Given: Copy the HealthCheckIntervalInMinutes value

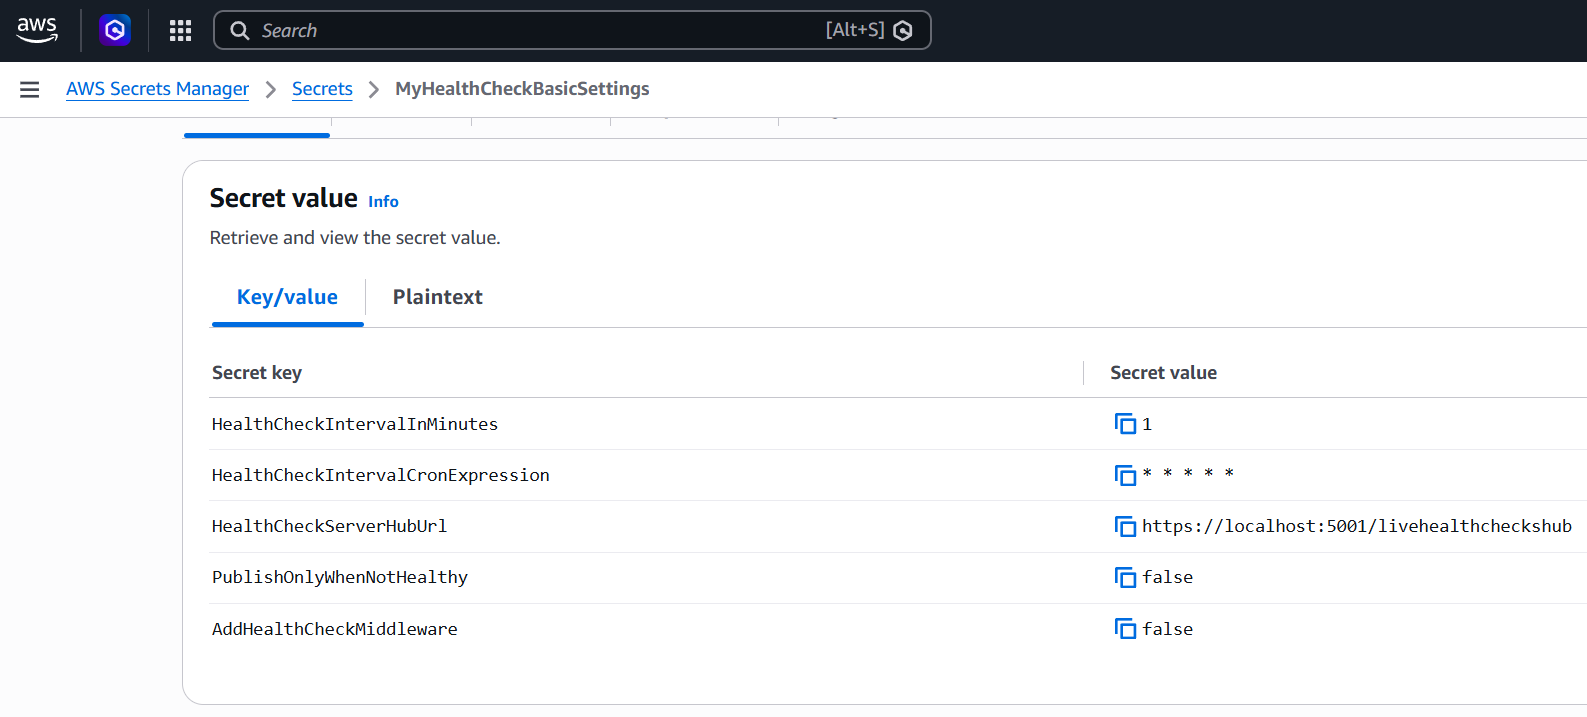Looking at the screenshot, I should [x=1125, y=424].
